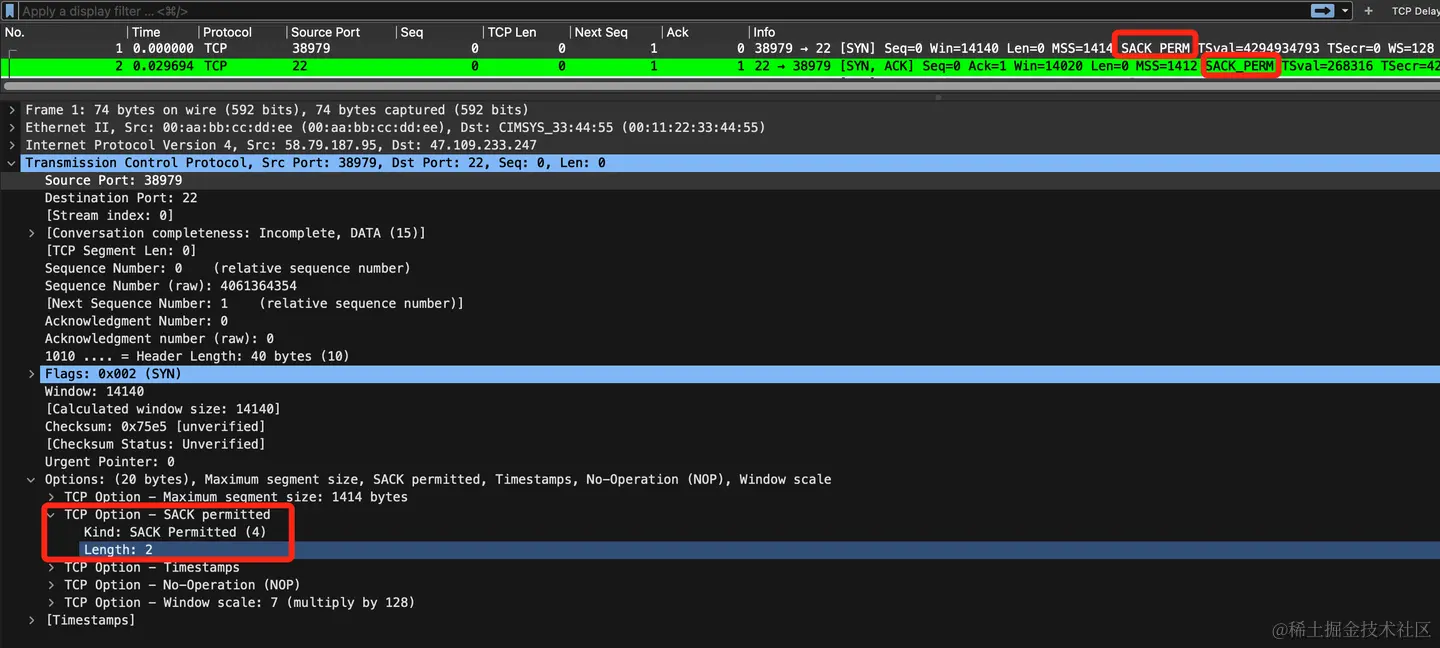Viewport: 1440px width, 648px height.
Task: Select the 'Destination Port: 22' row
Action: [720, 198]
